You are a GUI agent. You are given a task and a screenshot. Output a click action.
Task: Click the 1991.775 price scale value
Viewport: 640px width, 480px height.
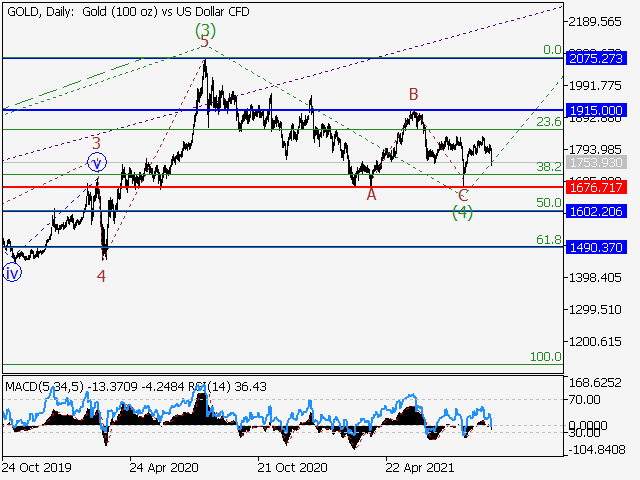click(595, 86)
